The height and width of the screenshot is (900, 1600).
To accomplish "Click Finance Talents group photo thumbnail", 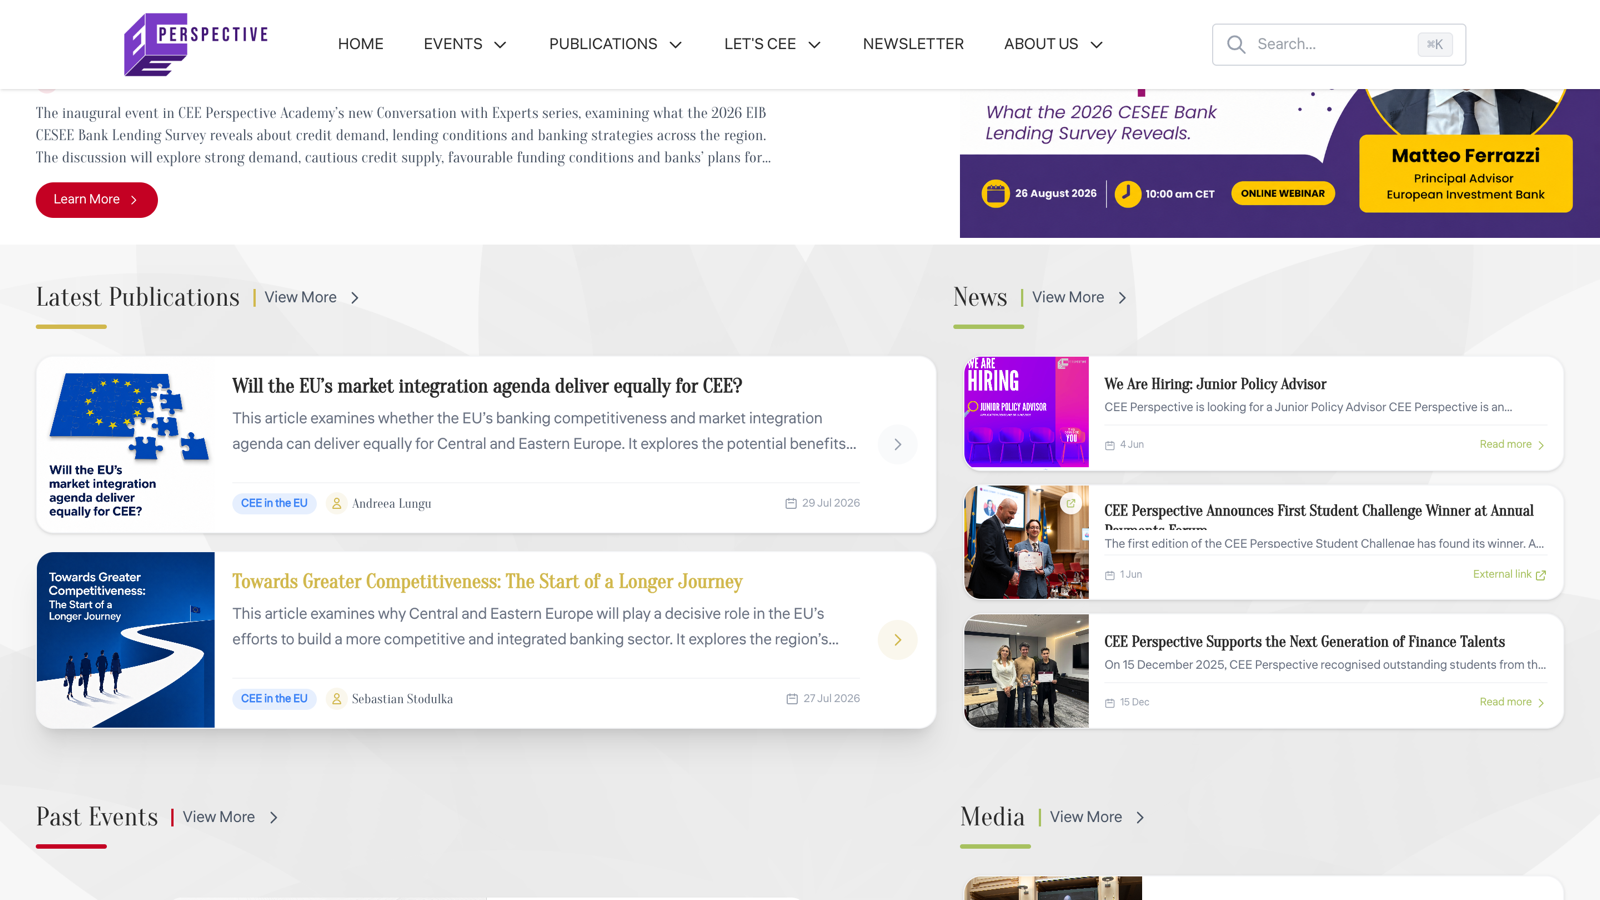I will [x=1026, y=671].
